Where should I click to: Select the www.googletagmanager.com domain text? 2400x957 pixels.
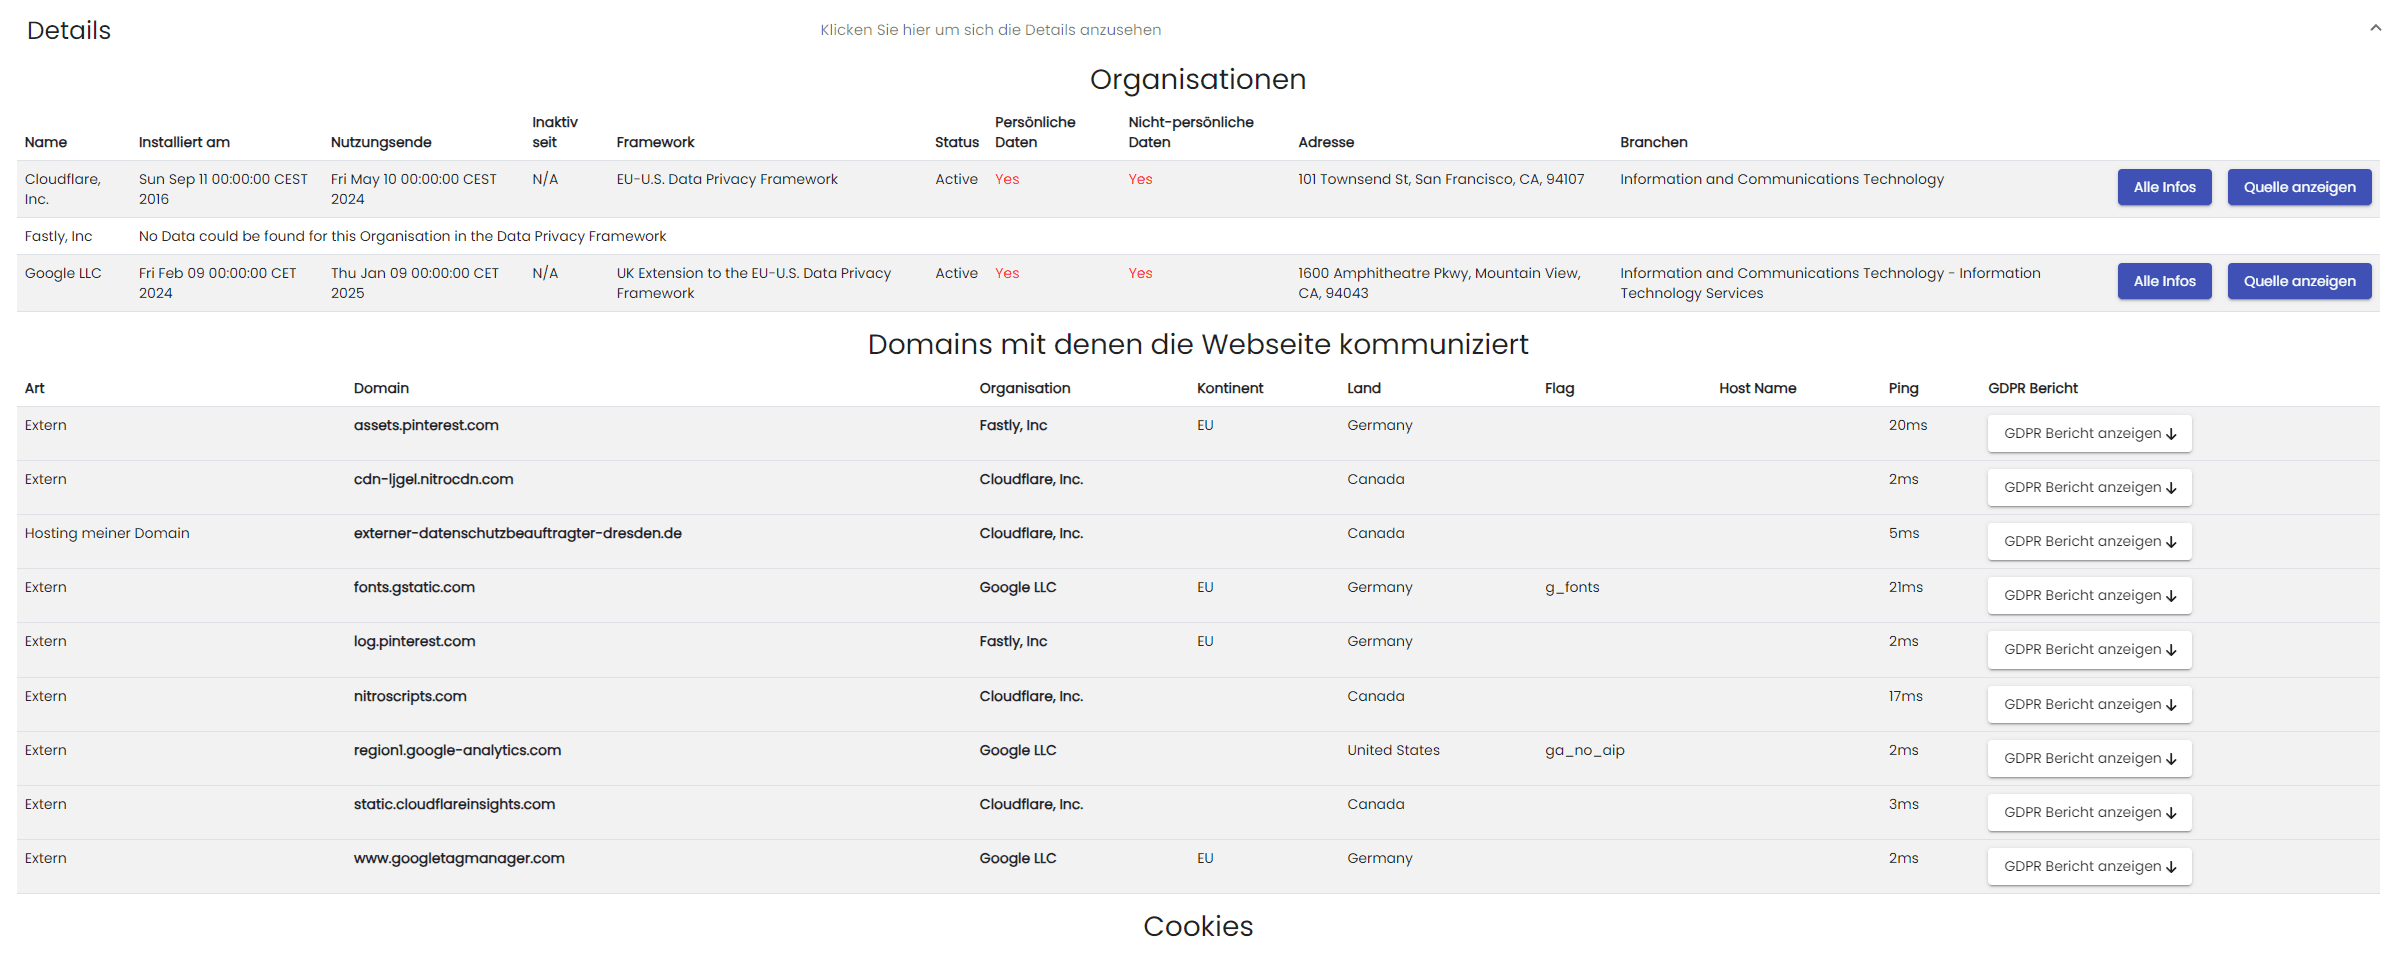(x=459, y=858)
